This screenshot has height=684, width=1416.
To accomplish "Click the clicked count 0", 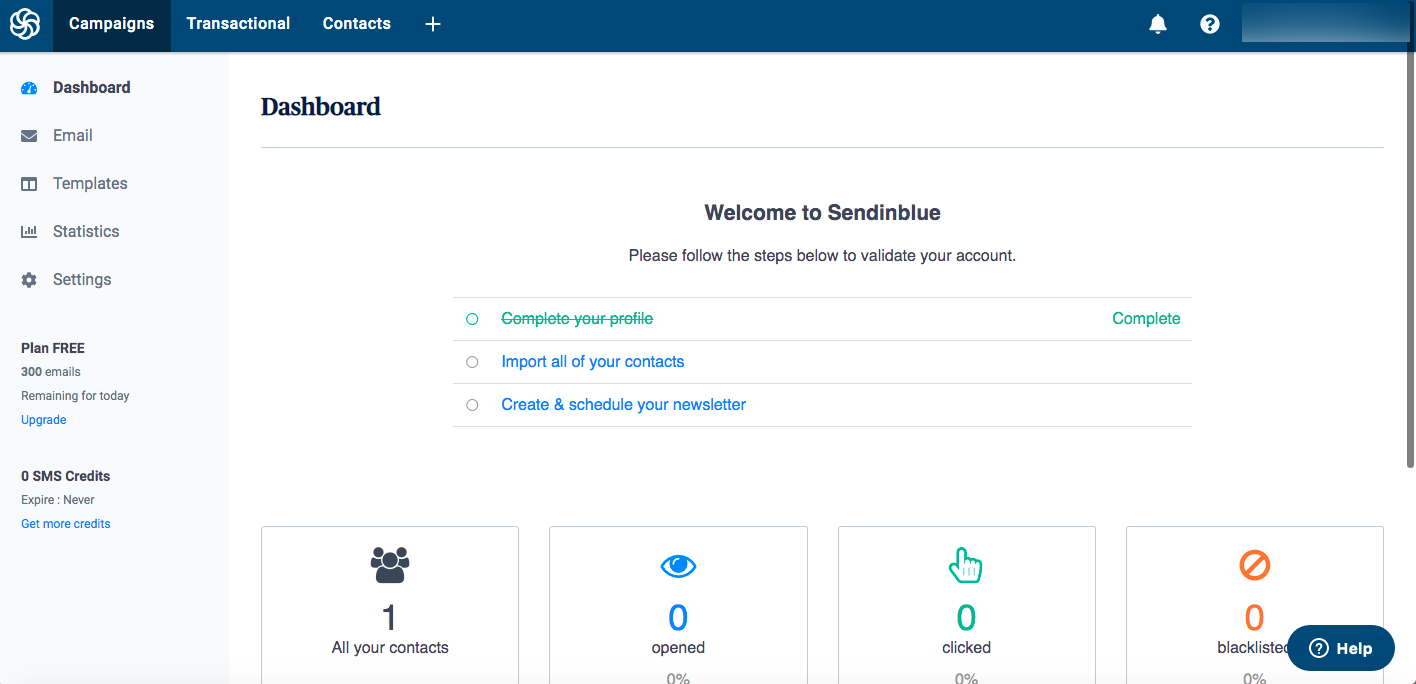I will point(966,618).
